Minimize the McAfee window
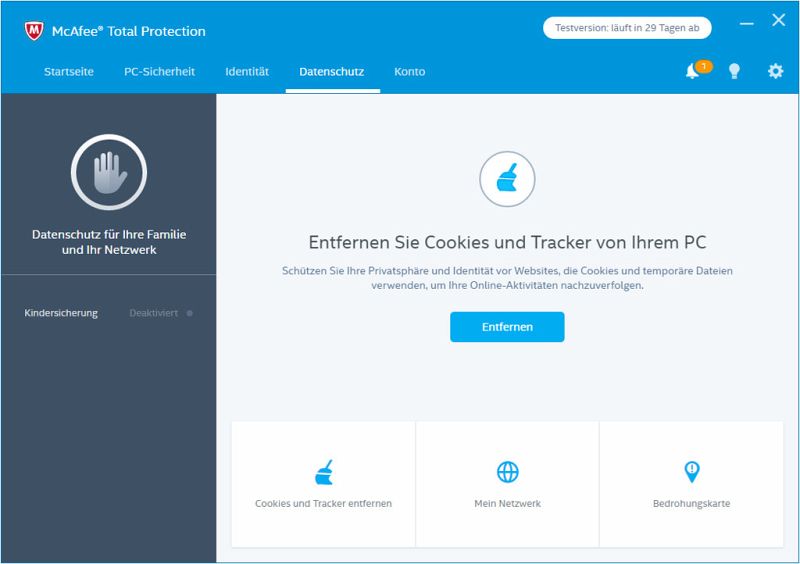 746,23
